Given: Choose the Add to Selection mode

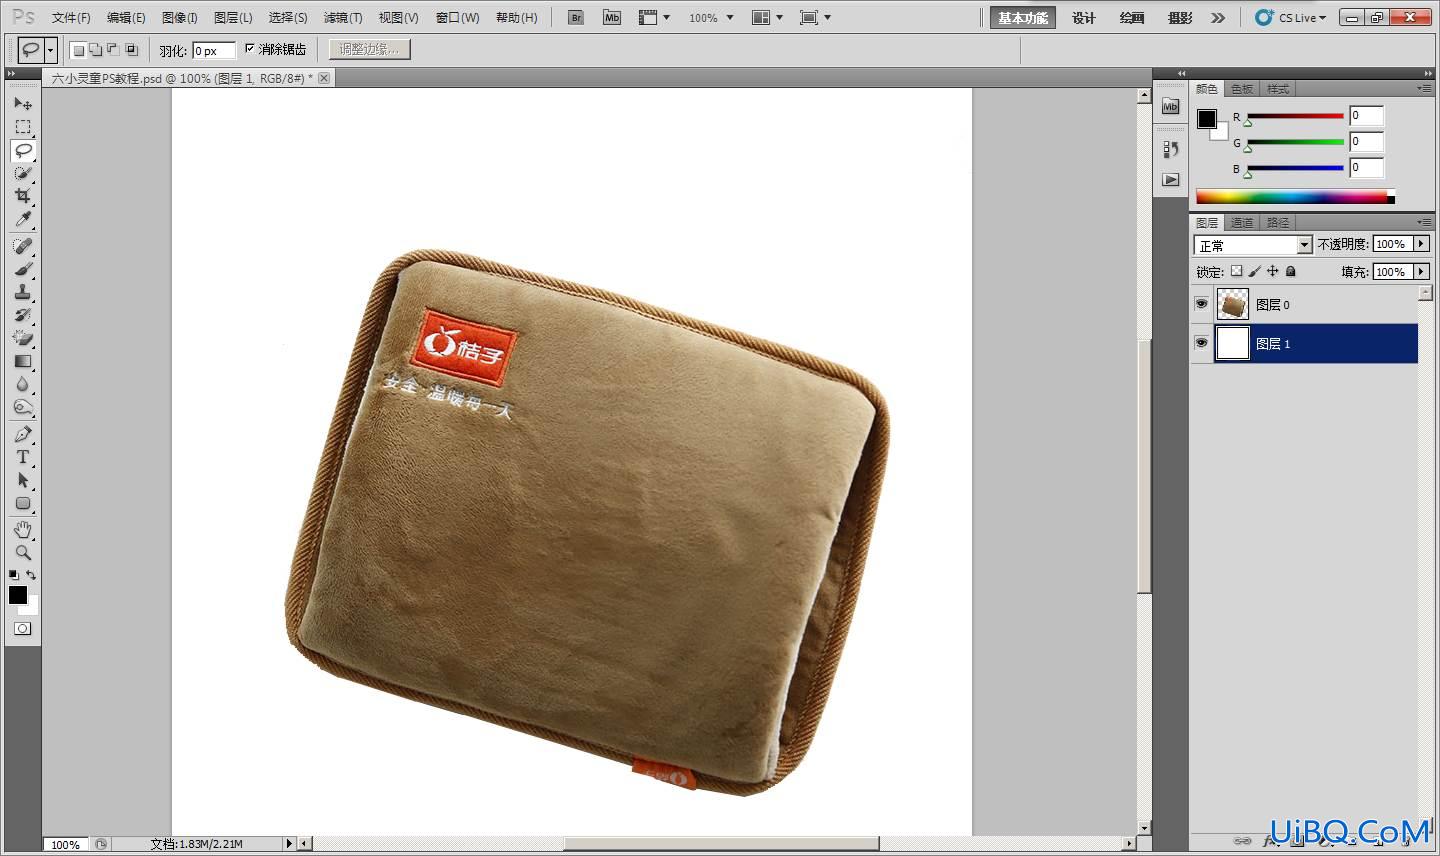Looking at the screenshot, I should (96, 49).
